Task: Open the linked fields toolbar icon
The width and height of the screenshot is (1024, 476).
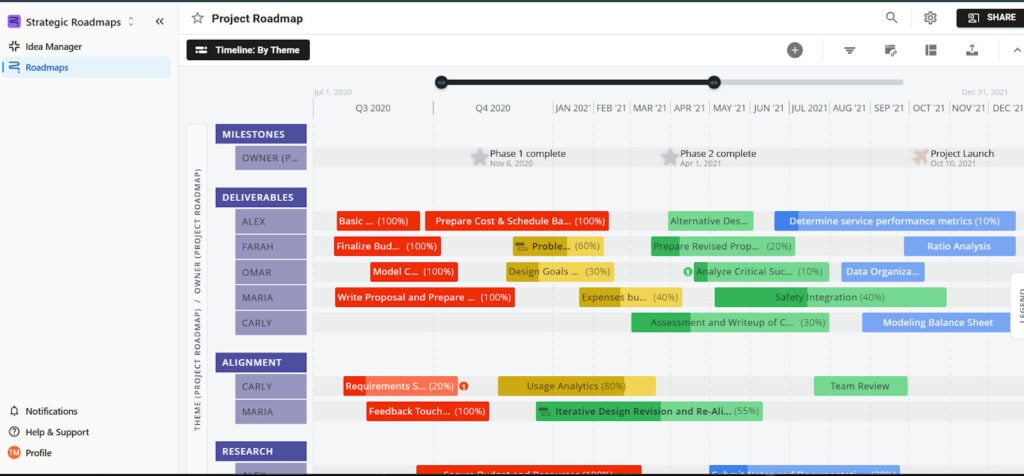Action: click(x=890, y=50)
